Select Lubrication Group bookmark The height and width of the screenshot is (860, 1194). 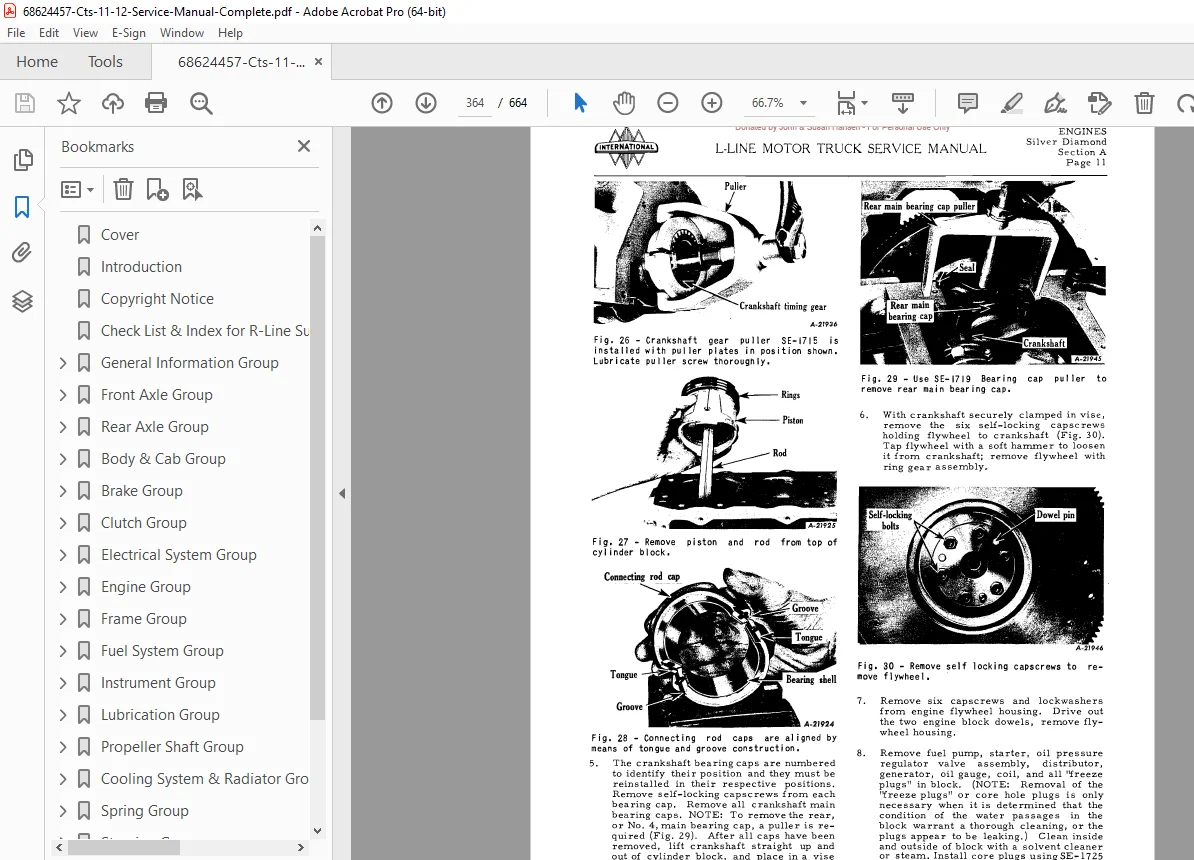click(161, 715)
